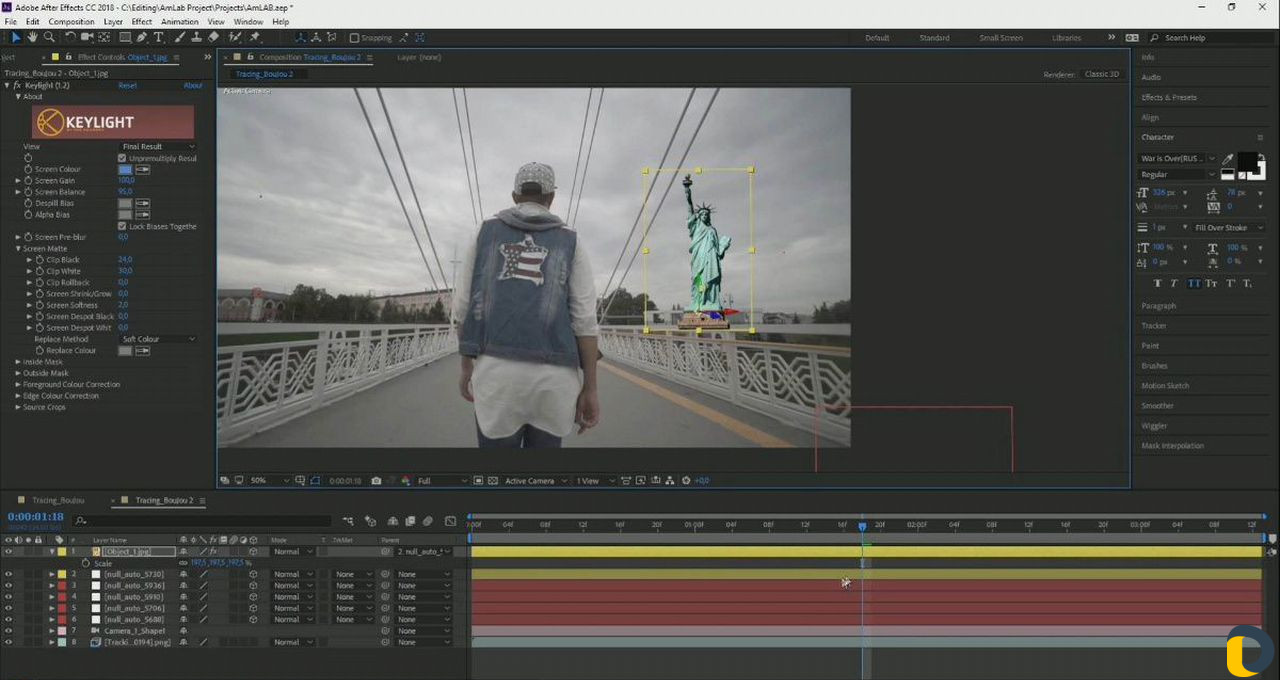
Task: Open the Composition menu
Action: coord(72,21)
